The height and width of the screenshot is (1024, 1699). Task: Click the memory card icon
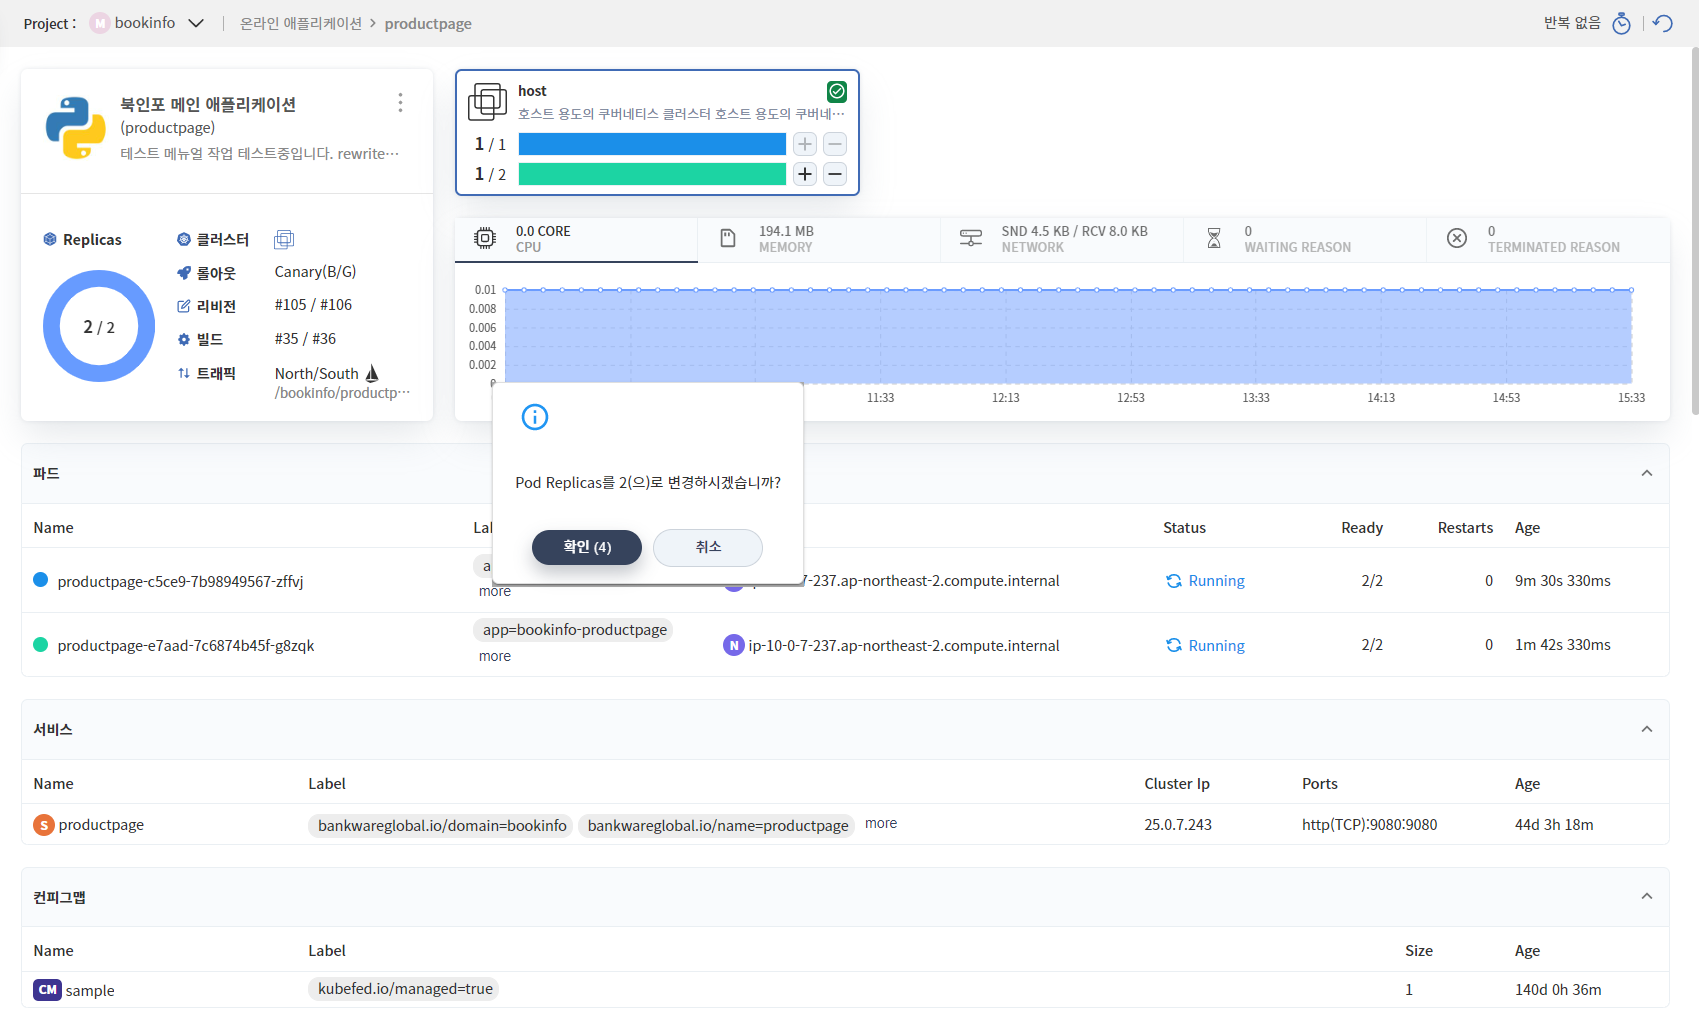pos(728,238)
